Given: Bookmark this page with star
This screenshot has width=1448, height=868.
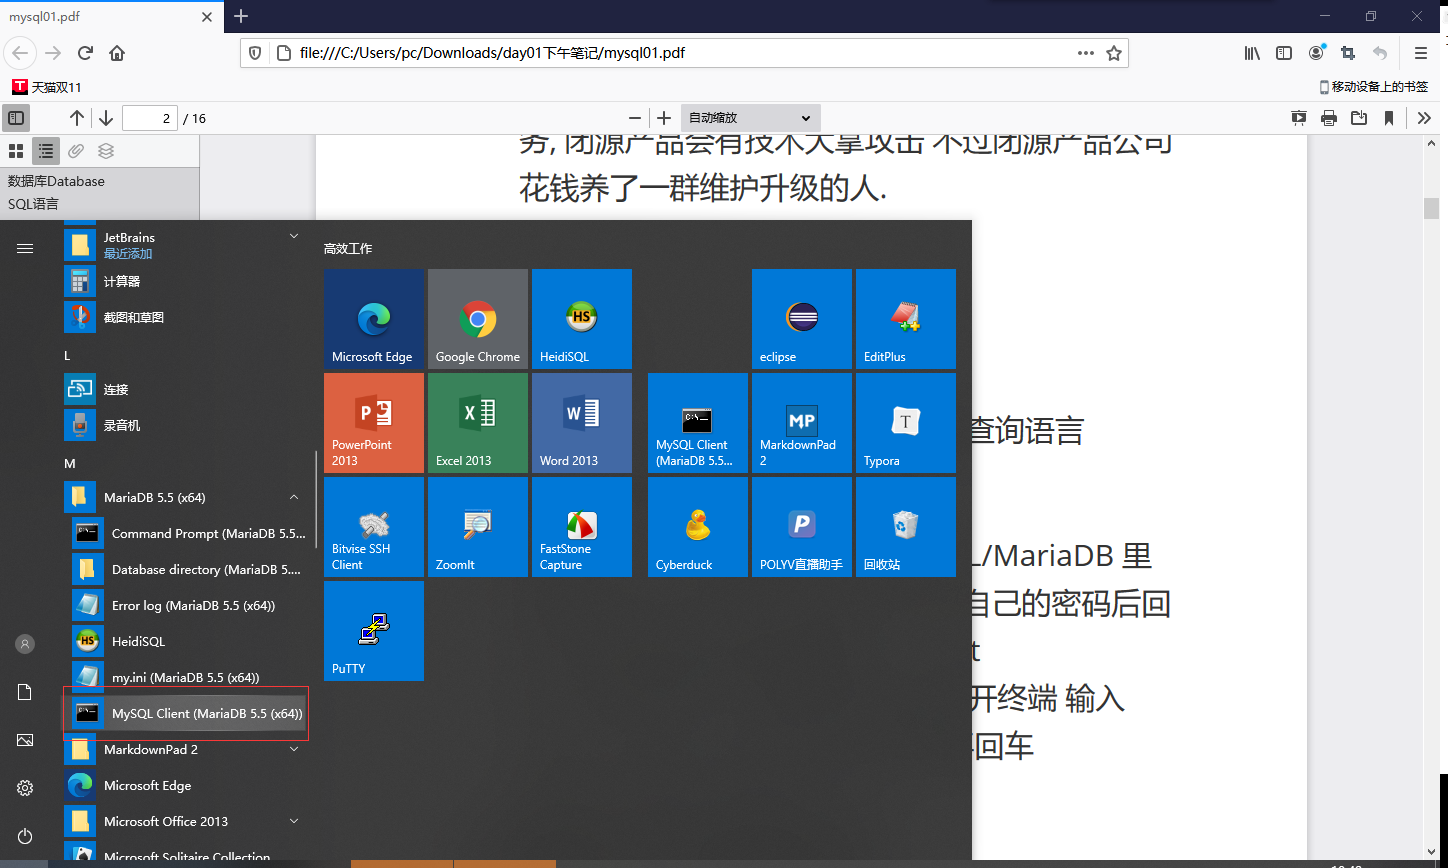Looking at the screenshot, I should (x=1114, y=53).
